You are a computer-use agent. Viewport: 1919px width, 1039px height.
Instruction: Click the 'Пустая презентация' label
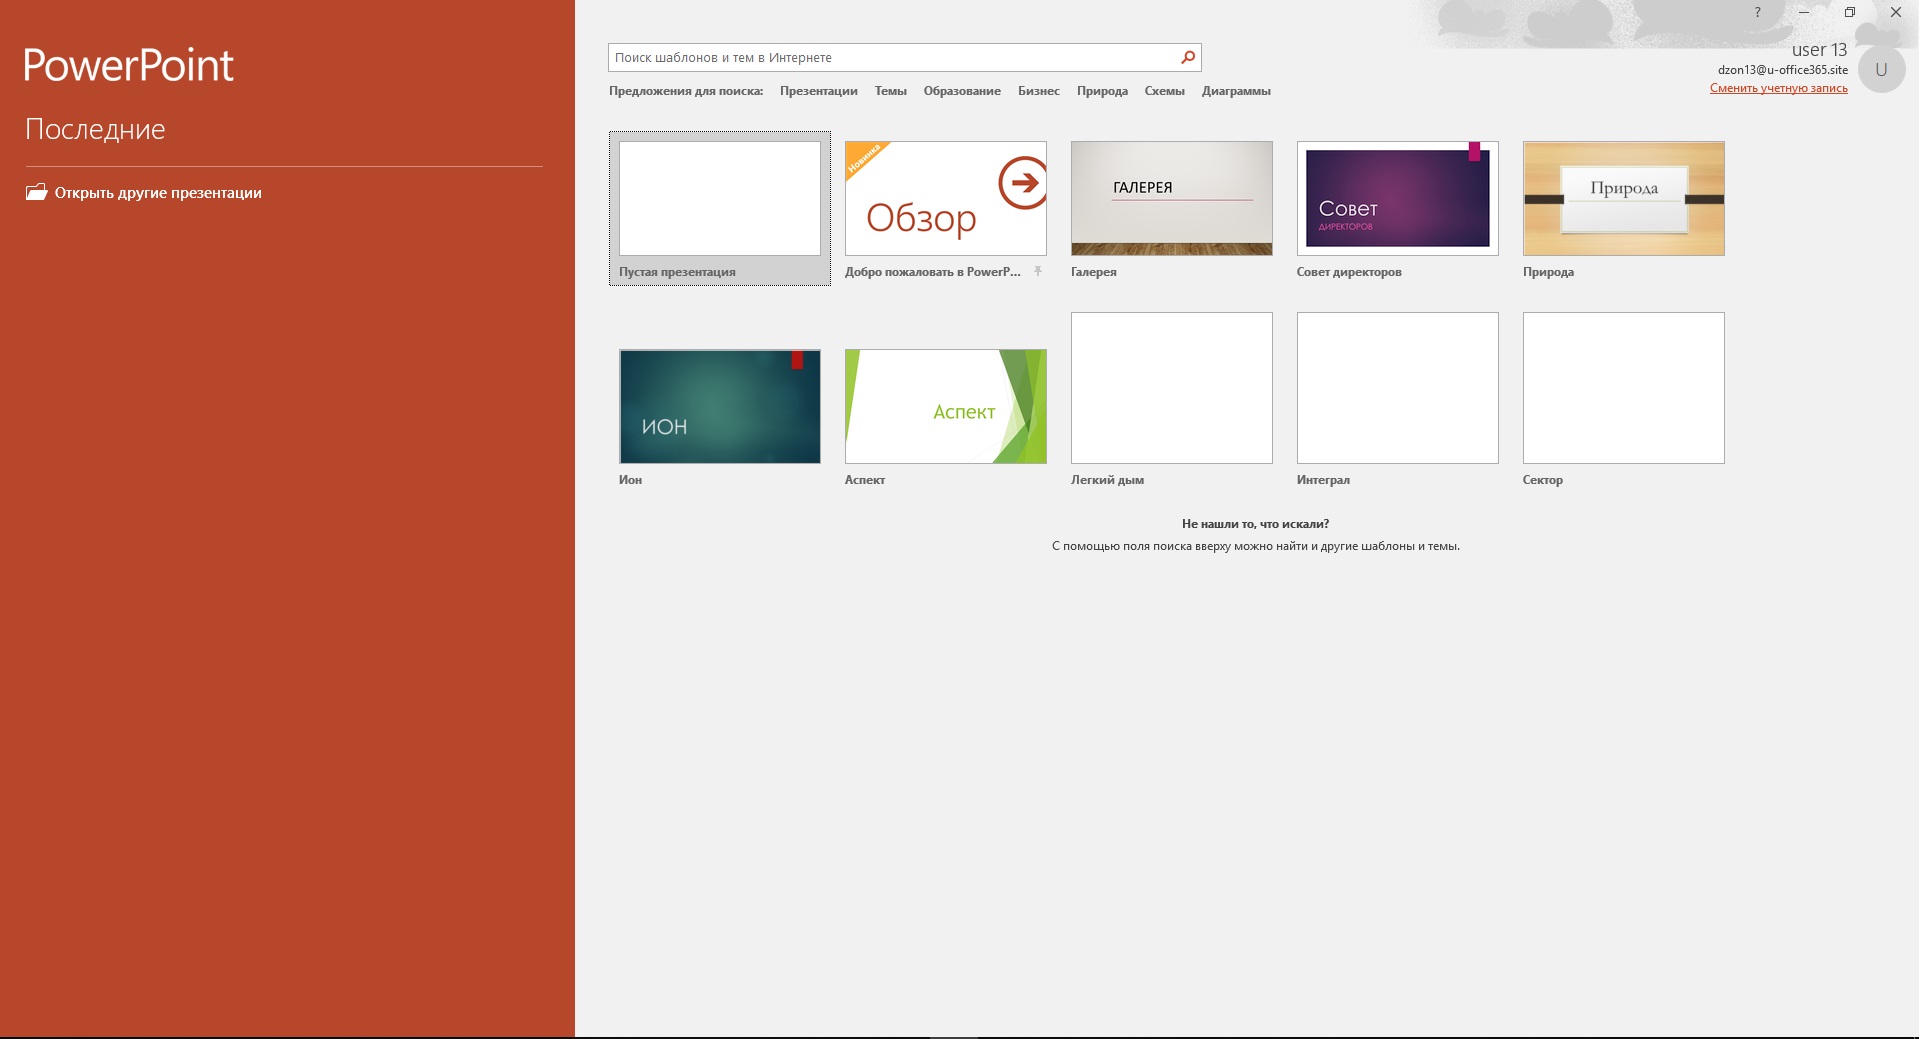[677, 272]
